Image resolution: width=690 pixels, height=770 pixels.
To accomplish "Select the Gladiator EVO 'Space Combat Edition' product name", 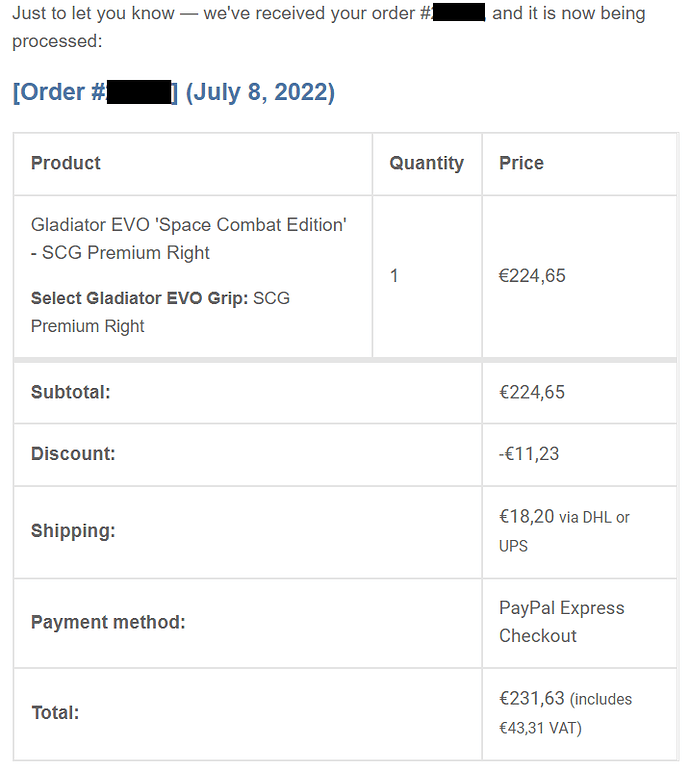I will point(189,239).
